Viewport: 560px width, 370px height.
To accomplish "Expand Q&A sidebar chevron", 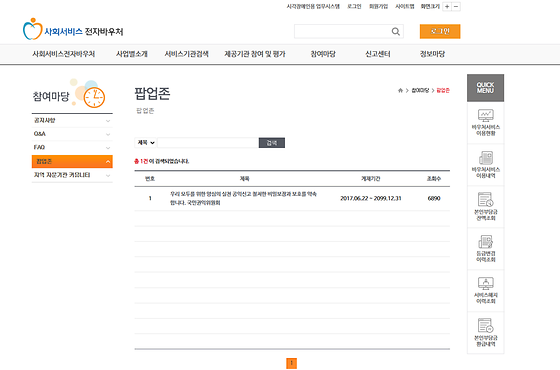I will pos(108,134).
